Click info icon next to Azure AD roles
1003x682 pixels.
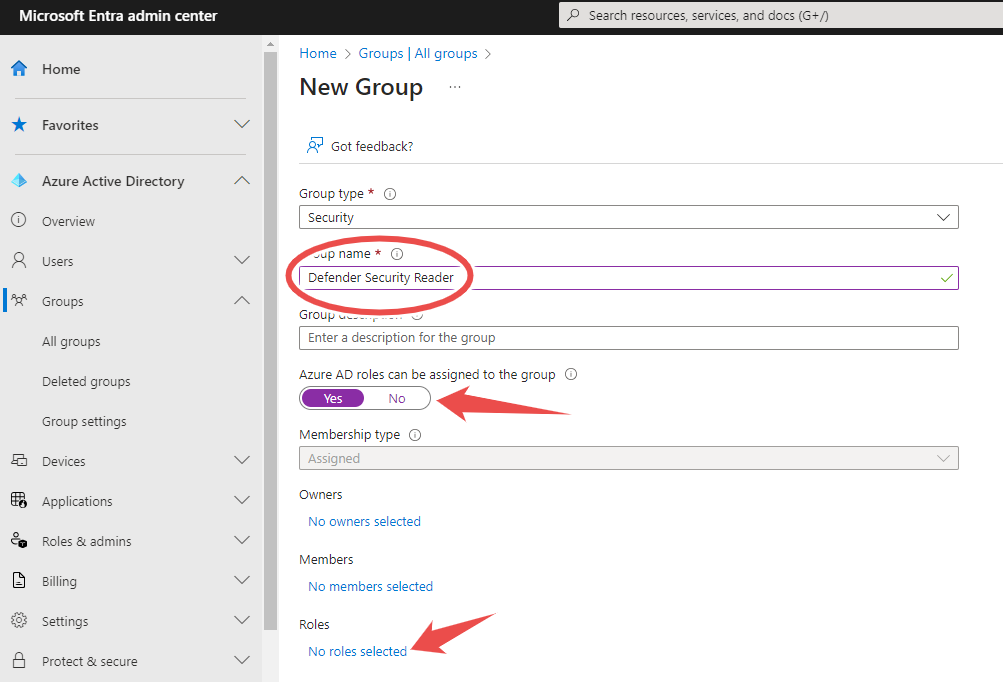[x=571, y=374]
